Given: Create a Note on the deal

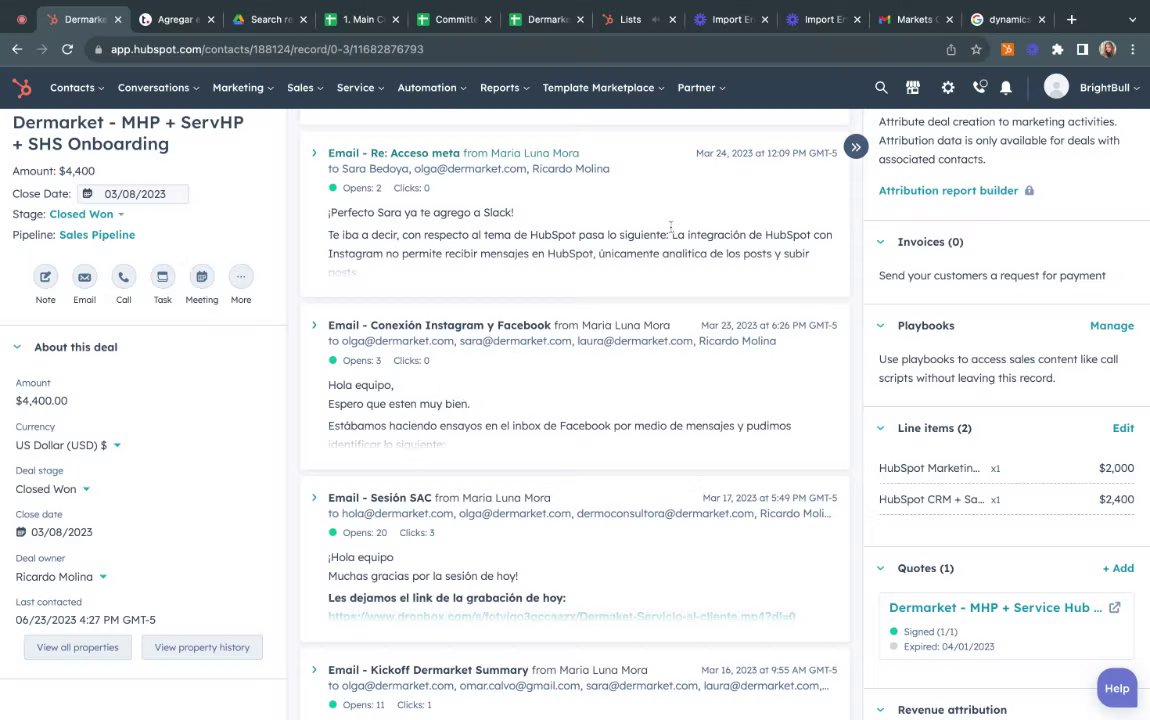Looking at the screenshot, I should pos(45,276).
